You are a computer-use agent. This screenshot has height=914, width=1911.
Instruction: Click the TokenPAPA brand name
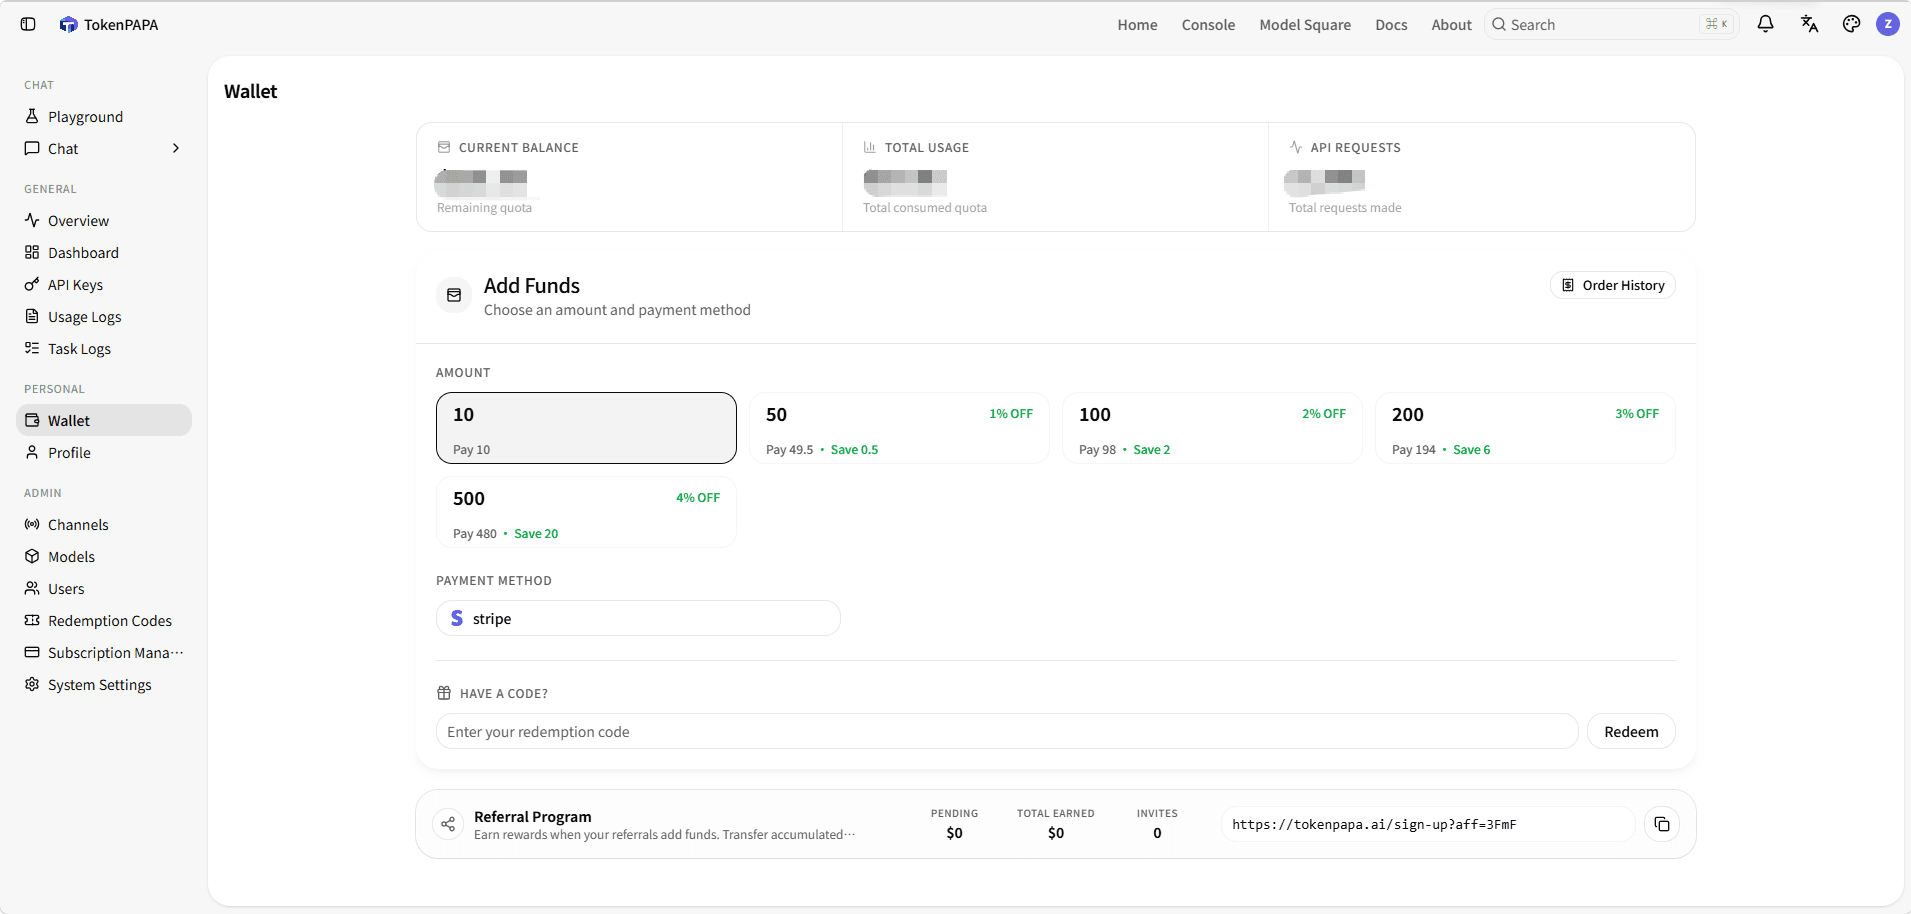click(121, 25)
